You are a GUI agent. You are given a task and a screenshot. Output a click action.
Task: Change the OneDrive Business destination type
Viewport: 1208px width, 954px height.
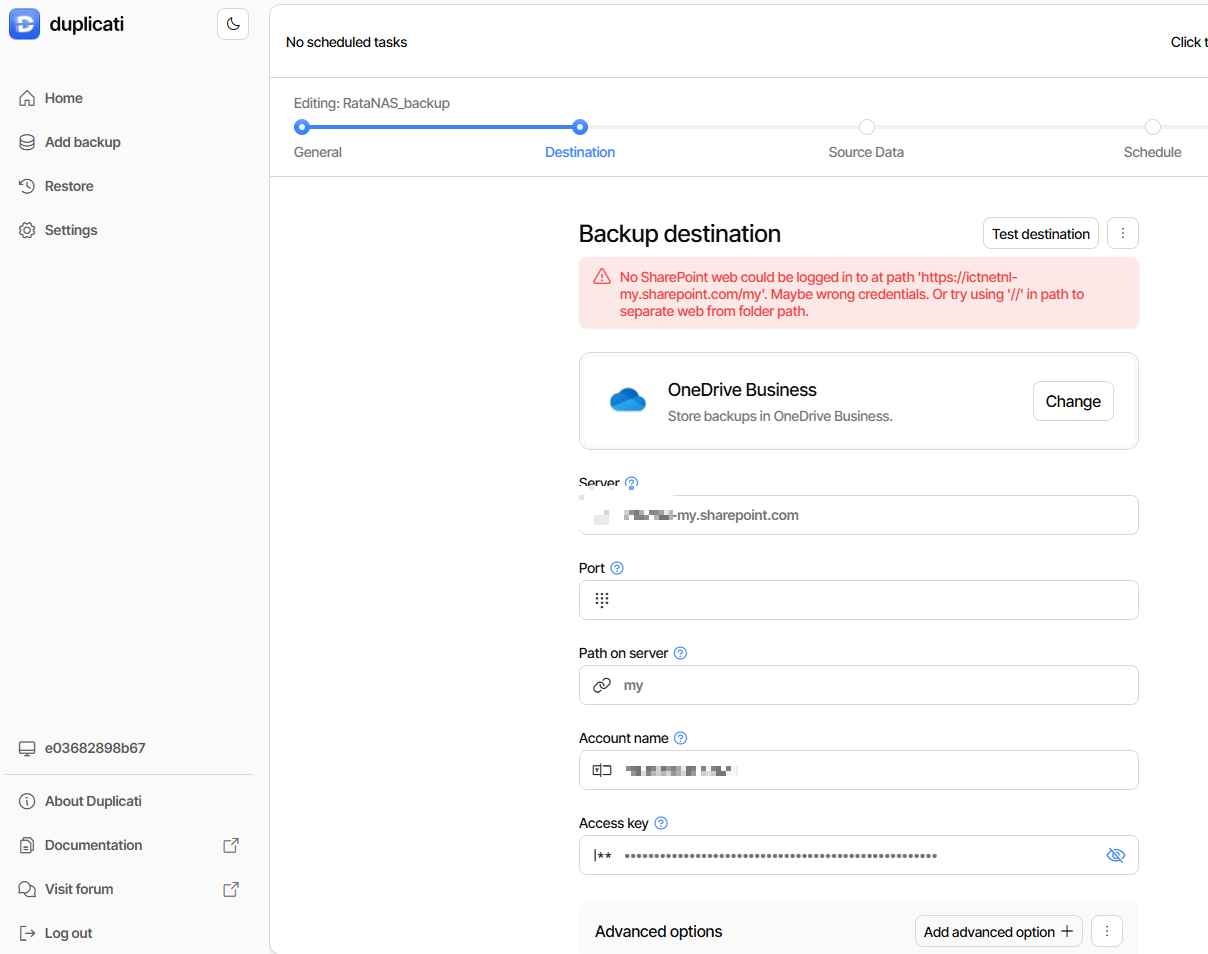(1072, 401)
